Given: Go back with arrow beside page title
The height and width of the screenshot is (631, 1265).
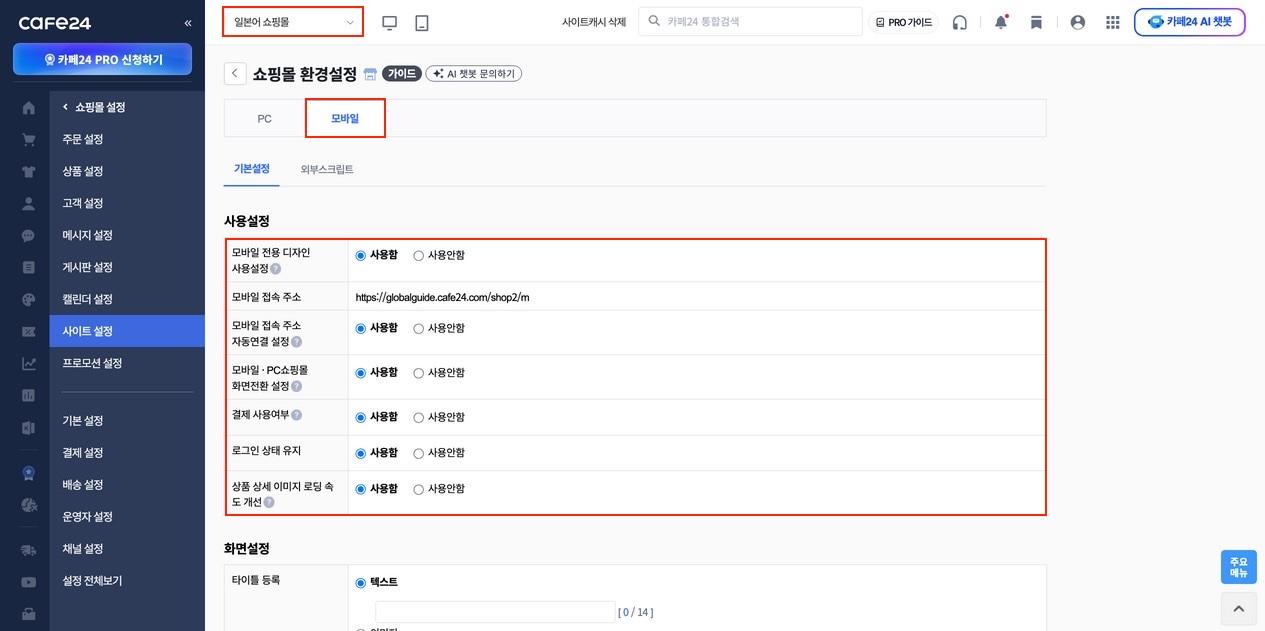Looking at the screenshot, I should click(x=235, y=73).
